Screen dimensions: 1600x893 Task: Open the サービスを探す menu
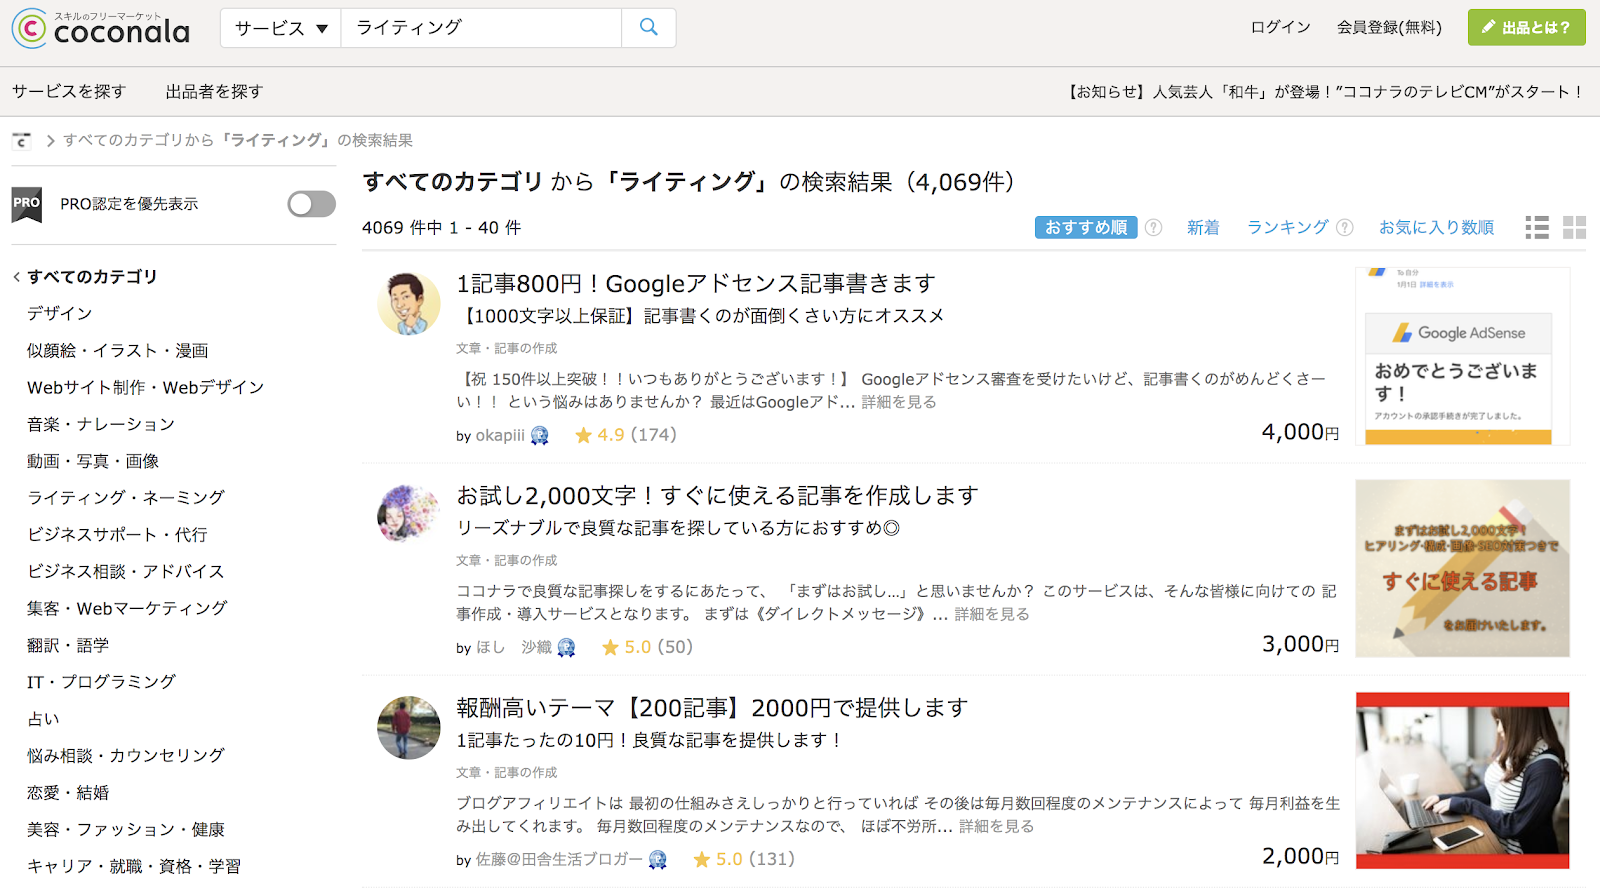click(x=69, y=92)
